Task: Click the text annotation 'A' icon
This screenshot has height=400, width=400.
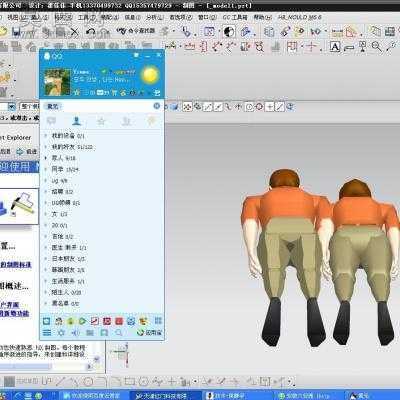Action: 335,46
